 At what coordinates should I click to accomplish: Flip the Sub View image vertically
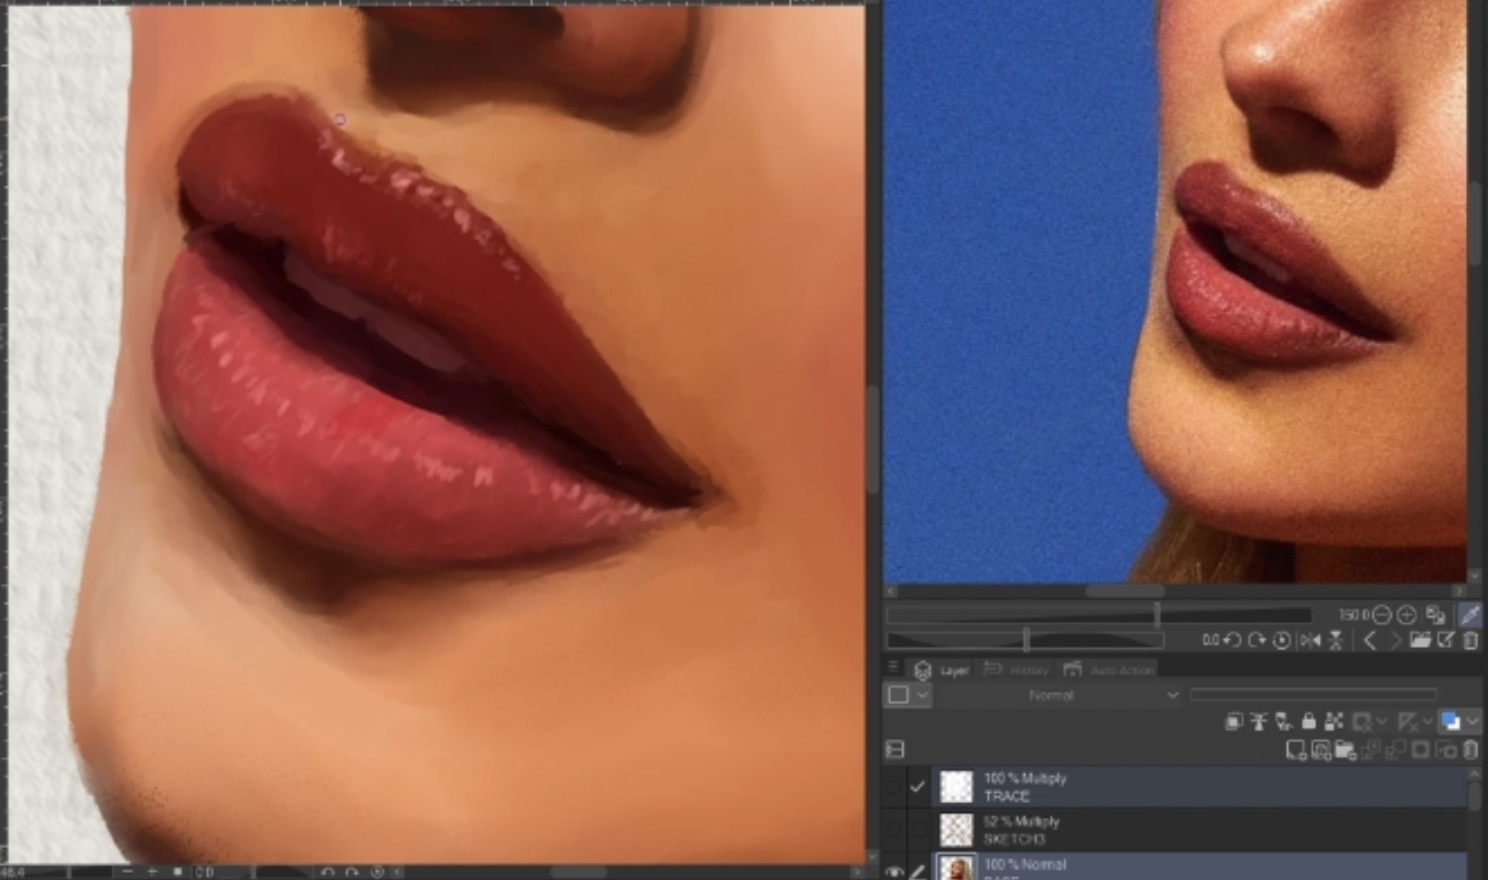(x=1335, y=640)
